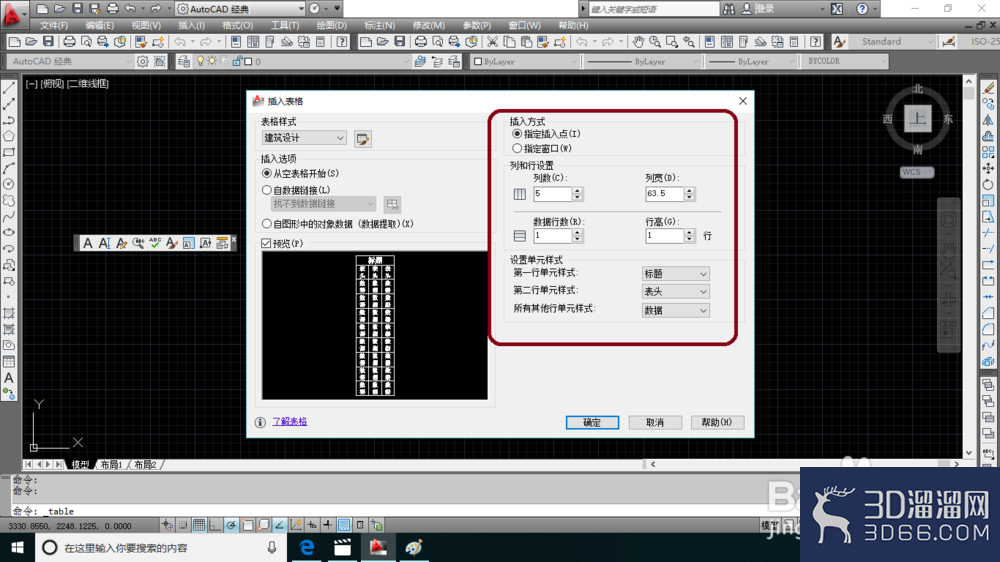This screenshot has width=1000, height=562.
Task: Open the Table tool in draw toolbar
Action: (x=9, y=362)
